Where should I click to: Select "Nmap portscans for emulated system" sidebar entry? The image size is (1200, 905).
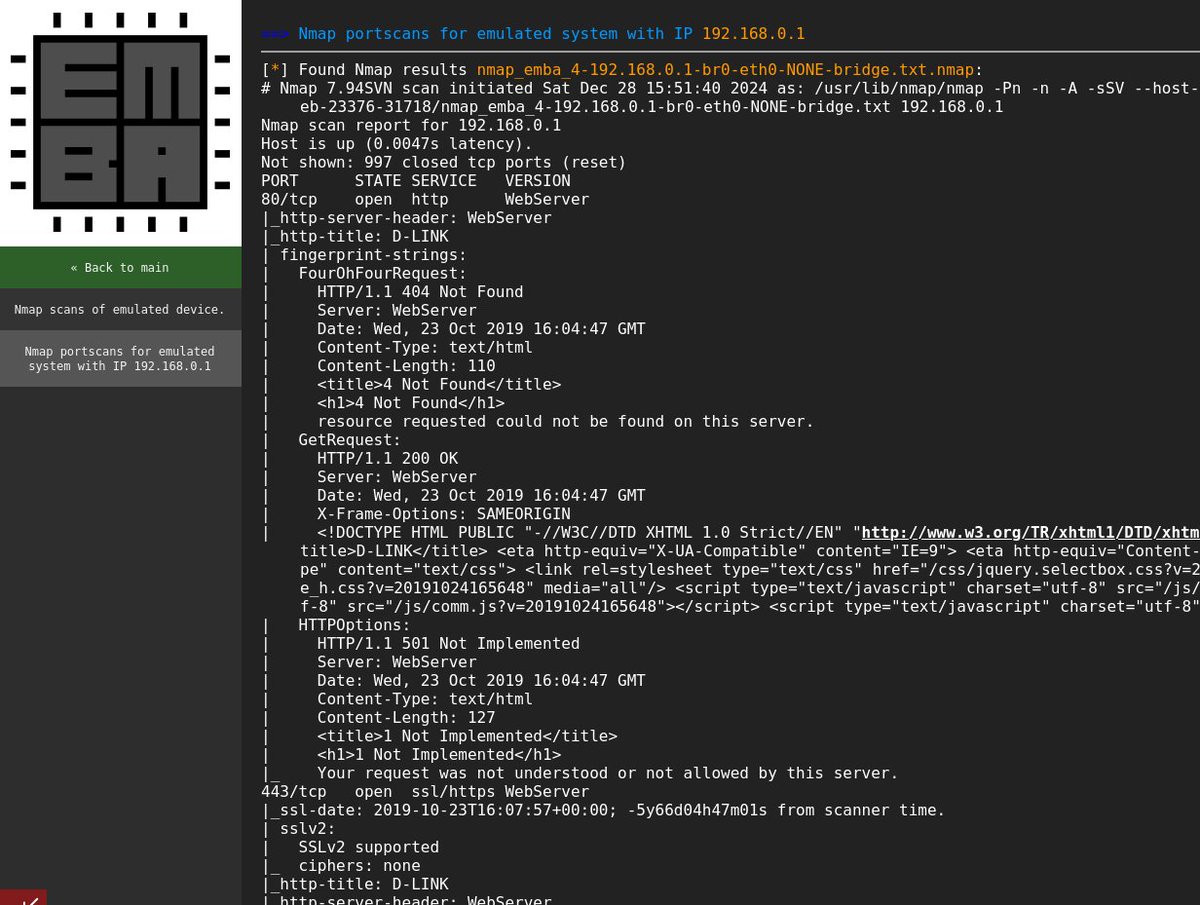(120, 358)
